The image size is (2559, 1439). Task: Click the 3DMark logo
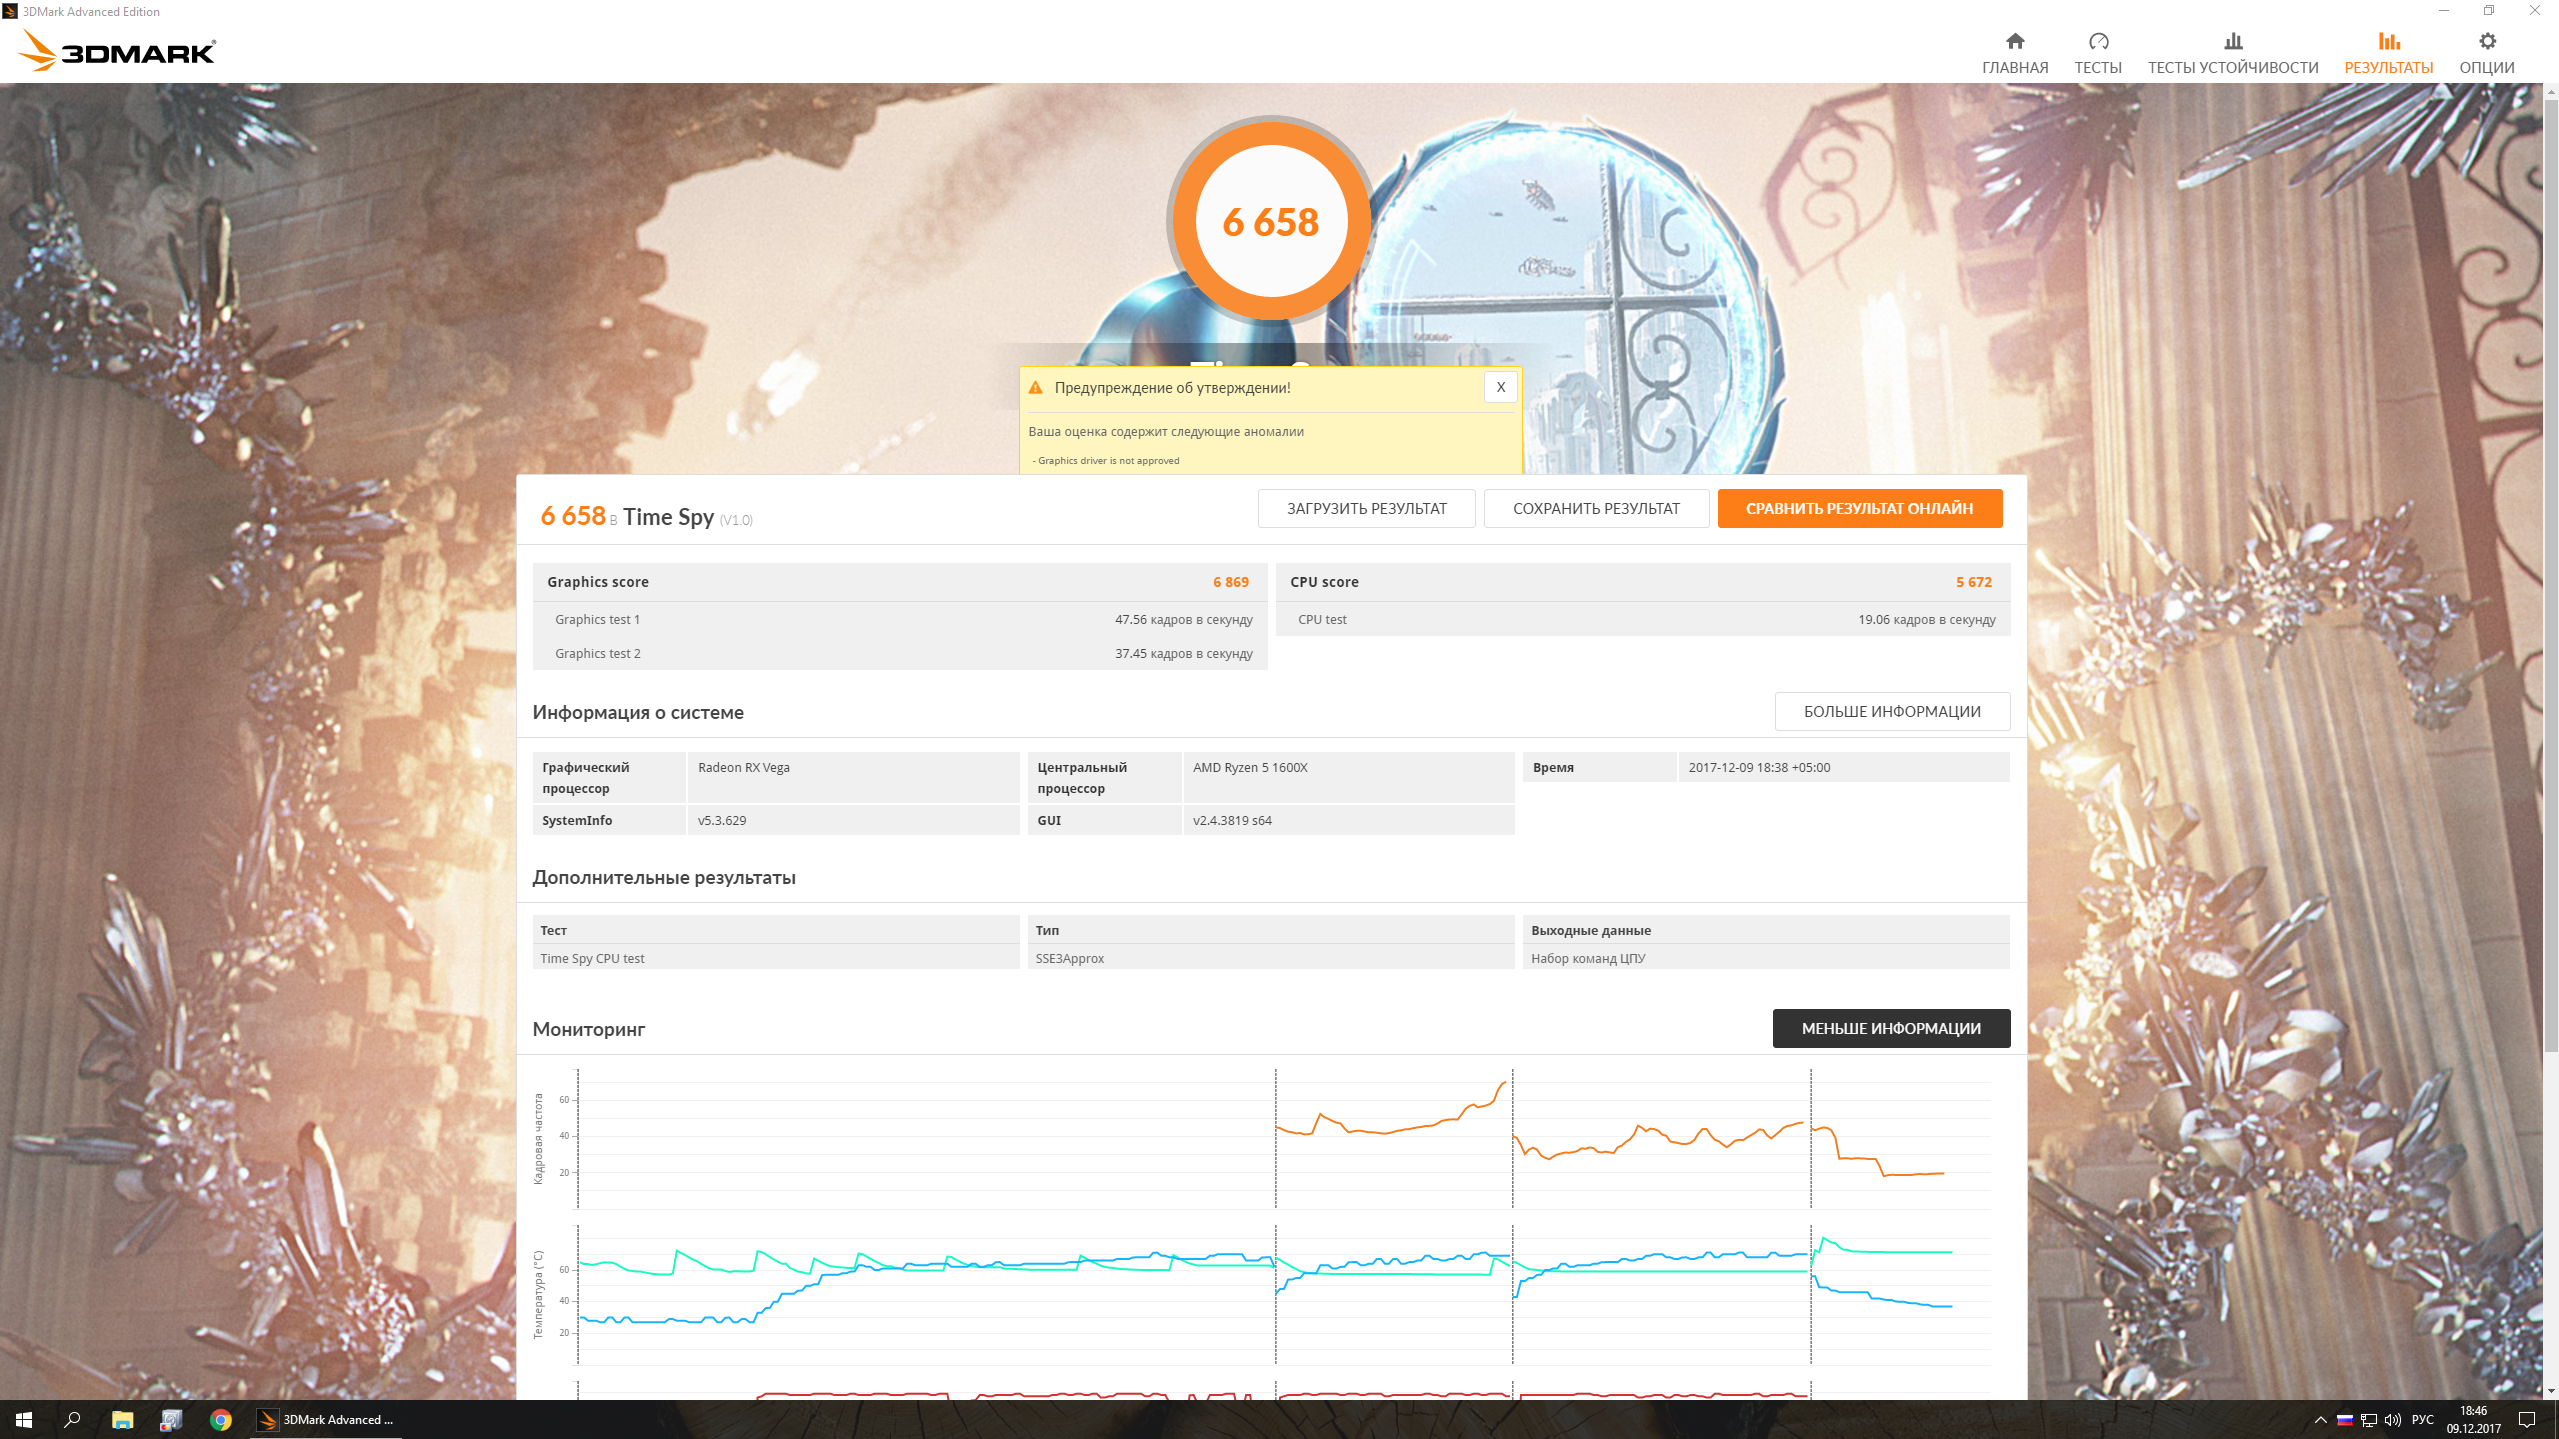118,50
